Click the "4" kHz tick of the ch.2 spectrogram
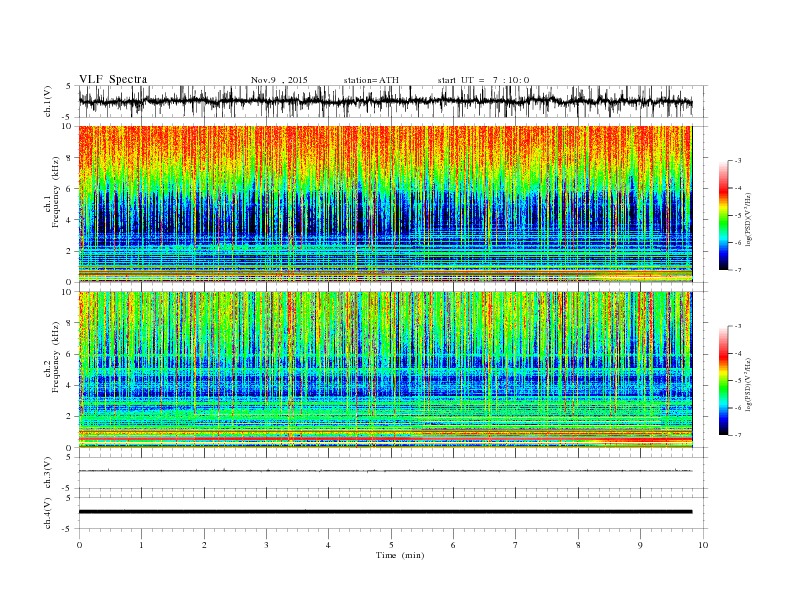 [x=69, y=385]
